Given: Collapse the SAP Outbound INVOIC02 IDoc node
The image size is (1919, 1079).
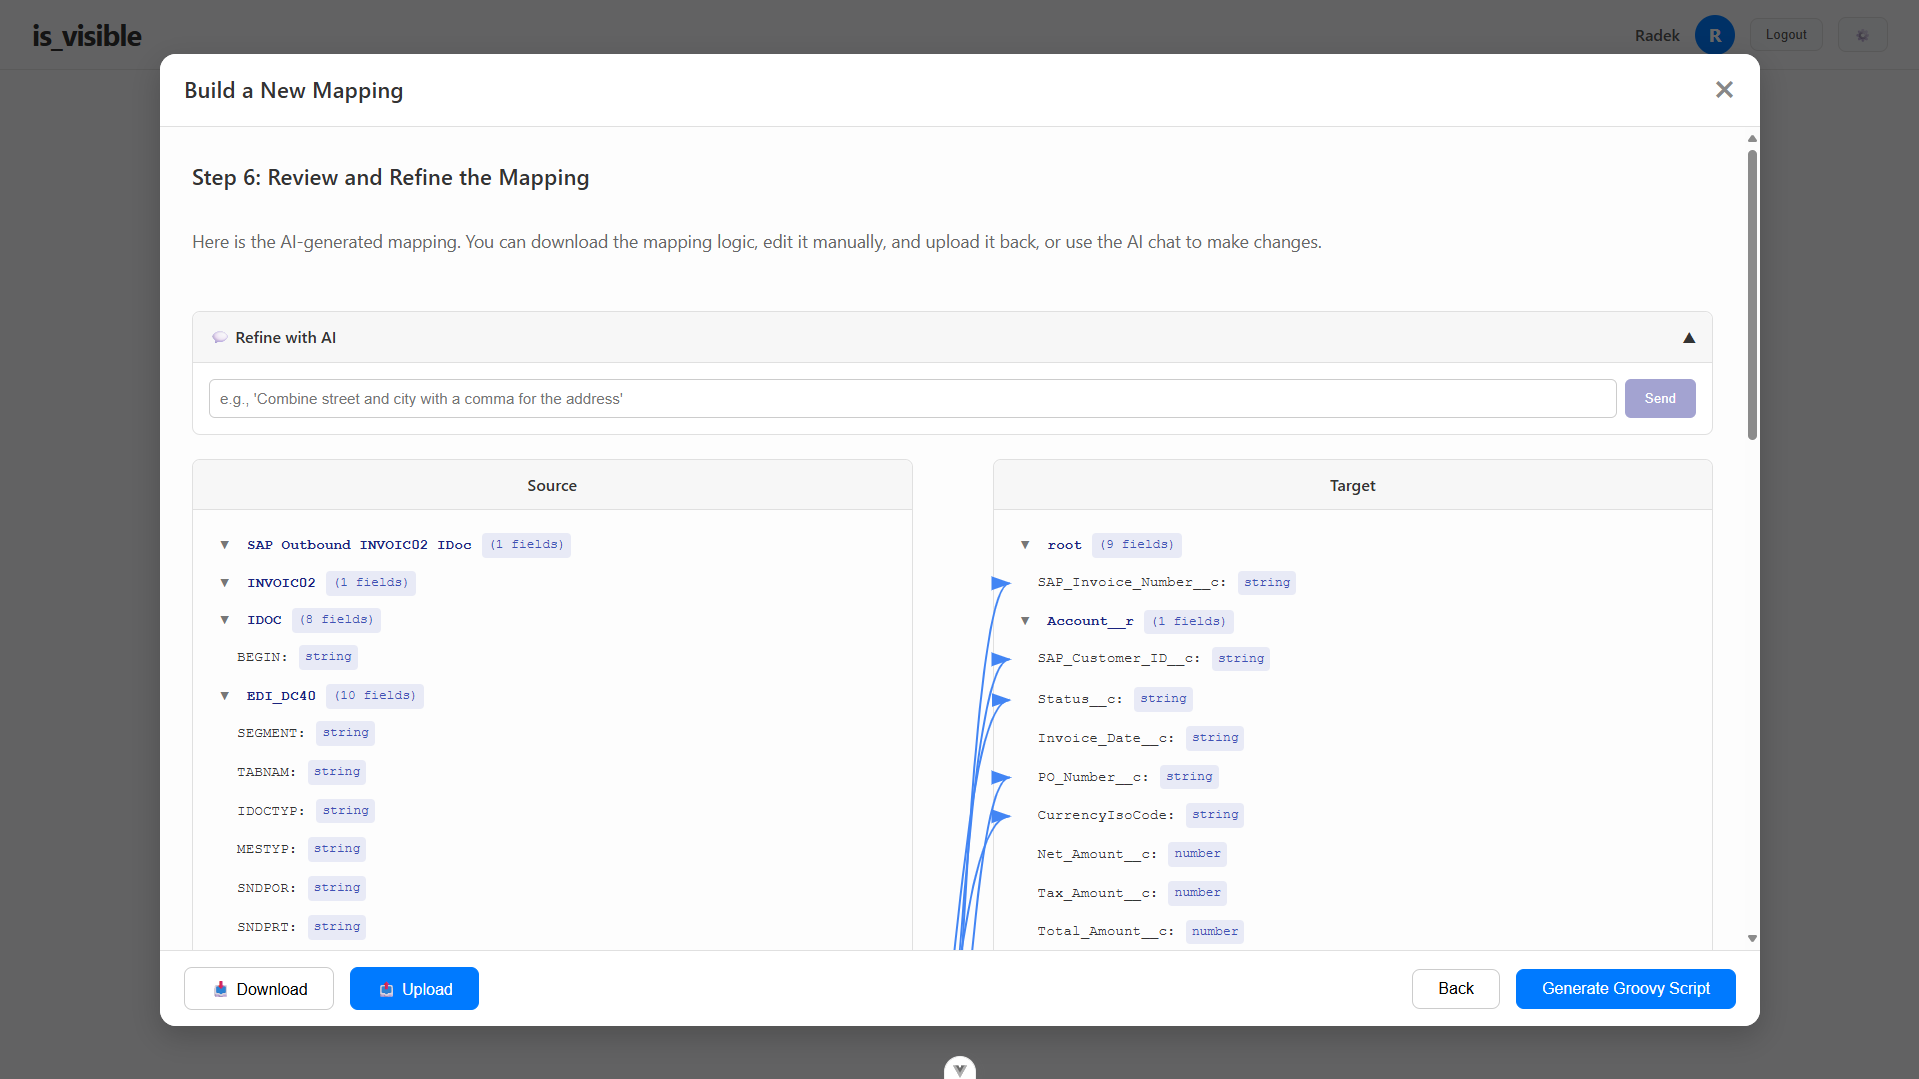Looking at the screenshot, I should (x=224, y=545).
